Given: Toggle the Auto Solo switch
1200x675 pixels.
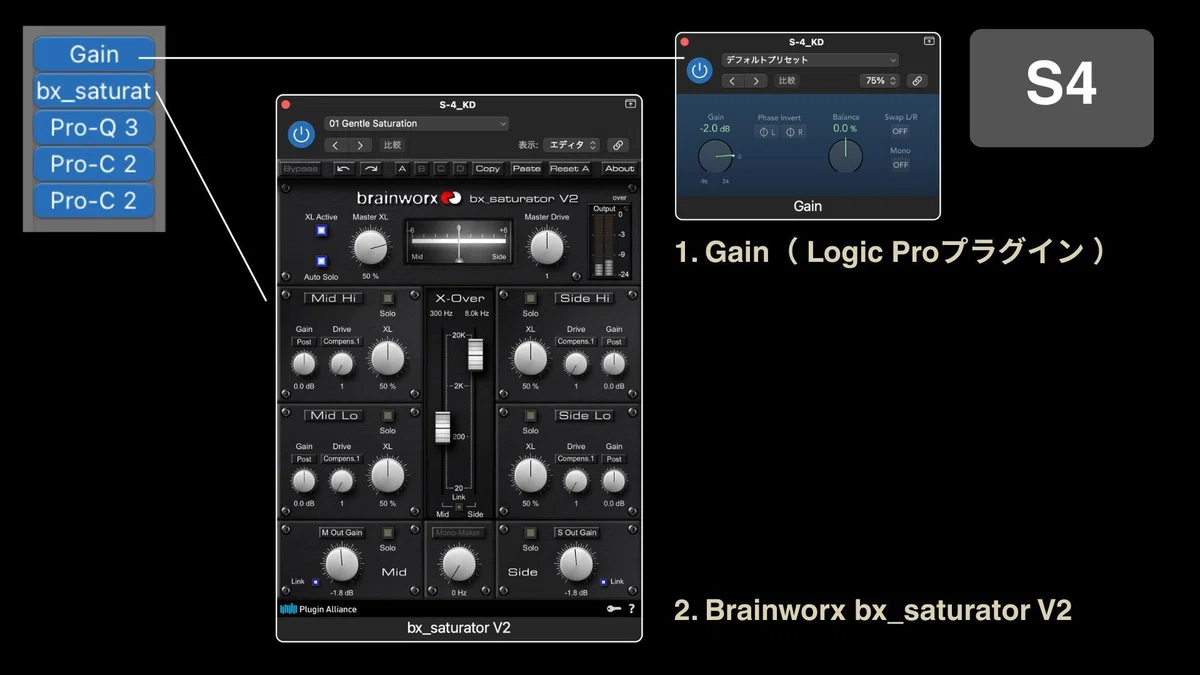Looking at the screenshot, I should (322, 261).
